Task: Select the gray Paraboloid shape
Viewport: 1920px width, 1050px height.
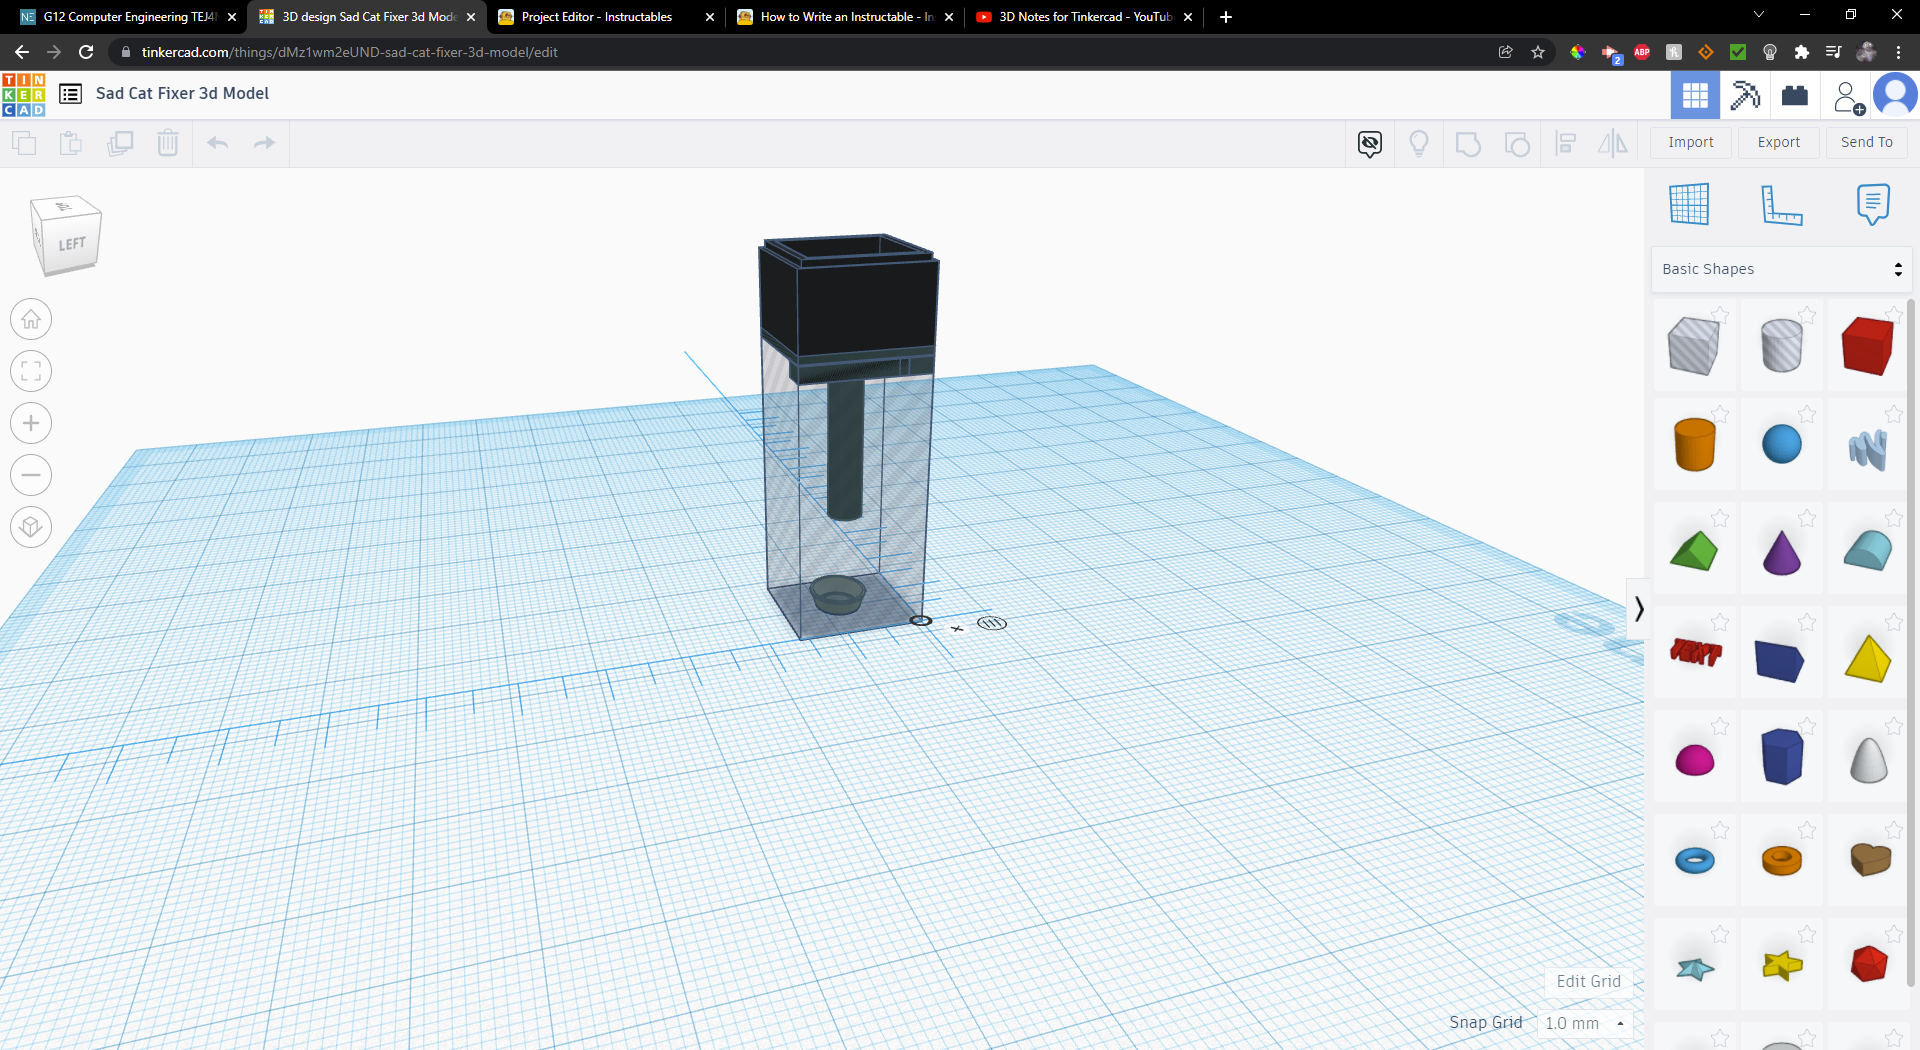Action: tap(1868, 760)
